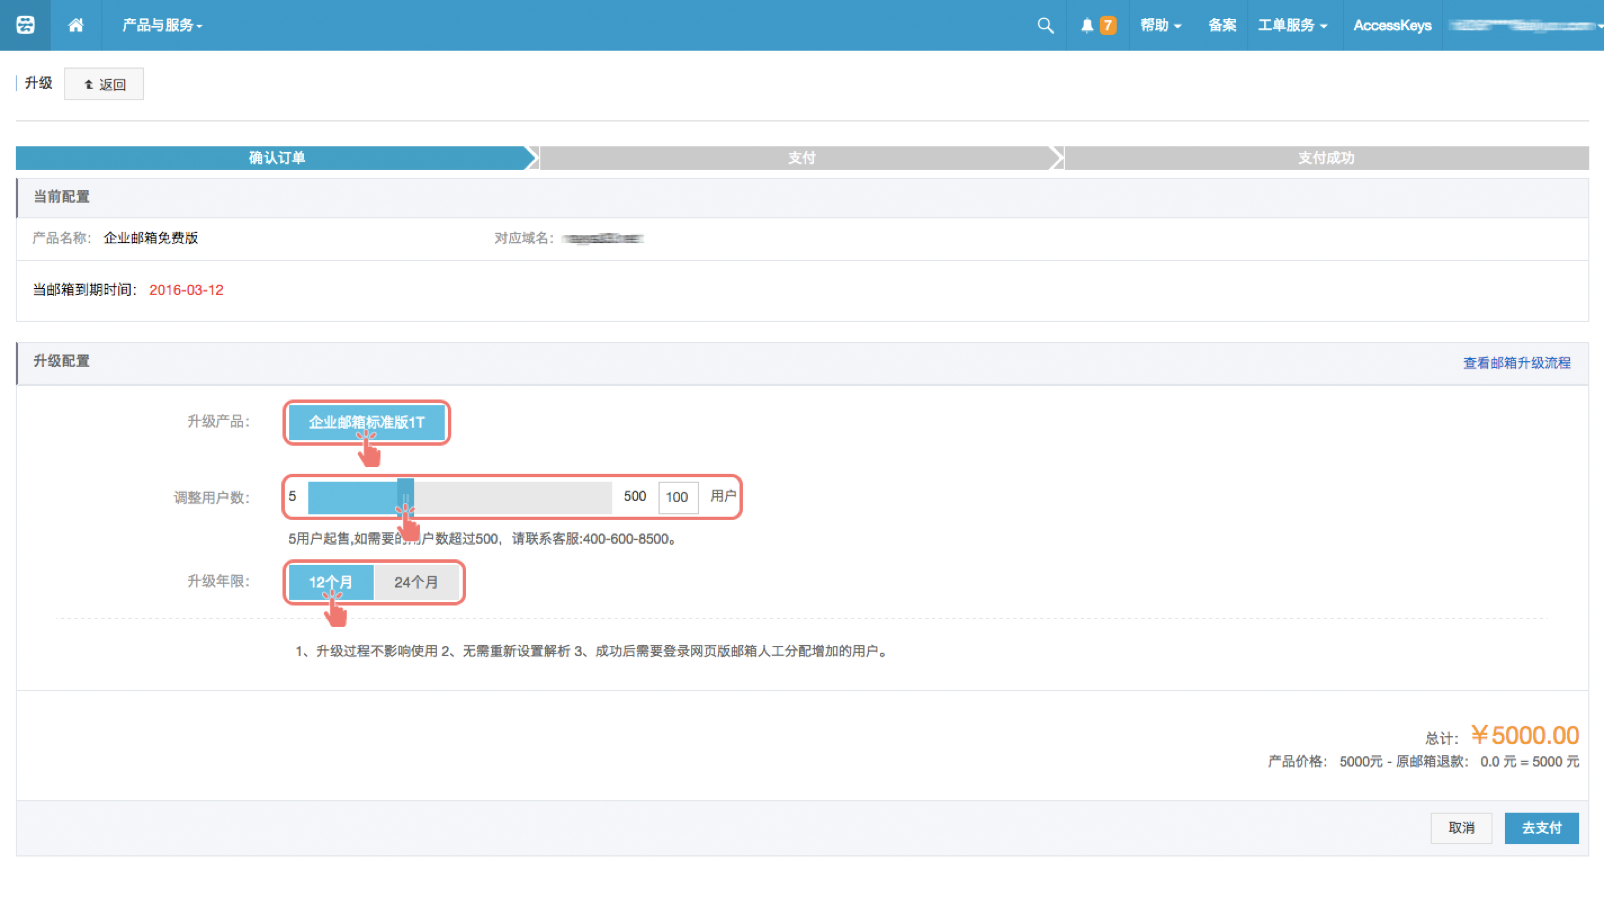
Task: Open search with the magnifier icon
Action: [1045, 25]
